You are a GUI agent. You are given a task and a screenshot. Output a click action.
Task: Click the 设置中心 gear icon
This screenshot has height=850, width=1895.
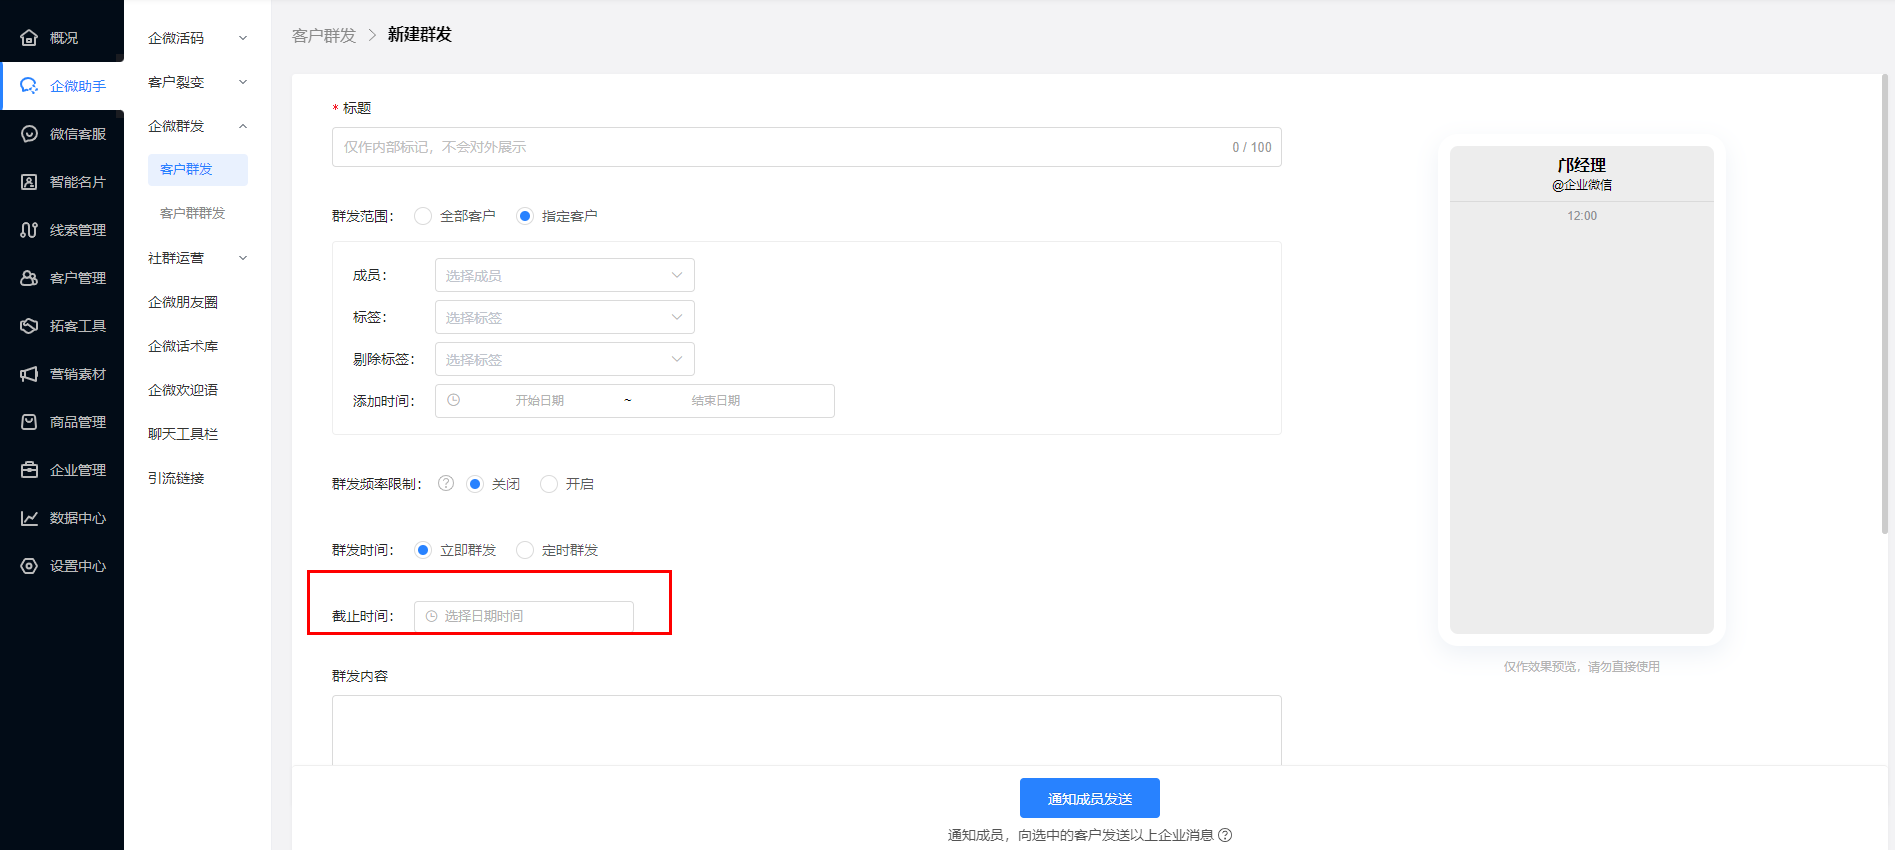click(29, 566)
